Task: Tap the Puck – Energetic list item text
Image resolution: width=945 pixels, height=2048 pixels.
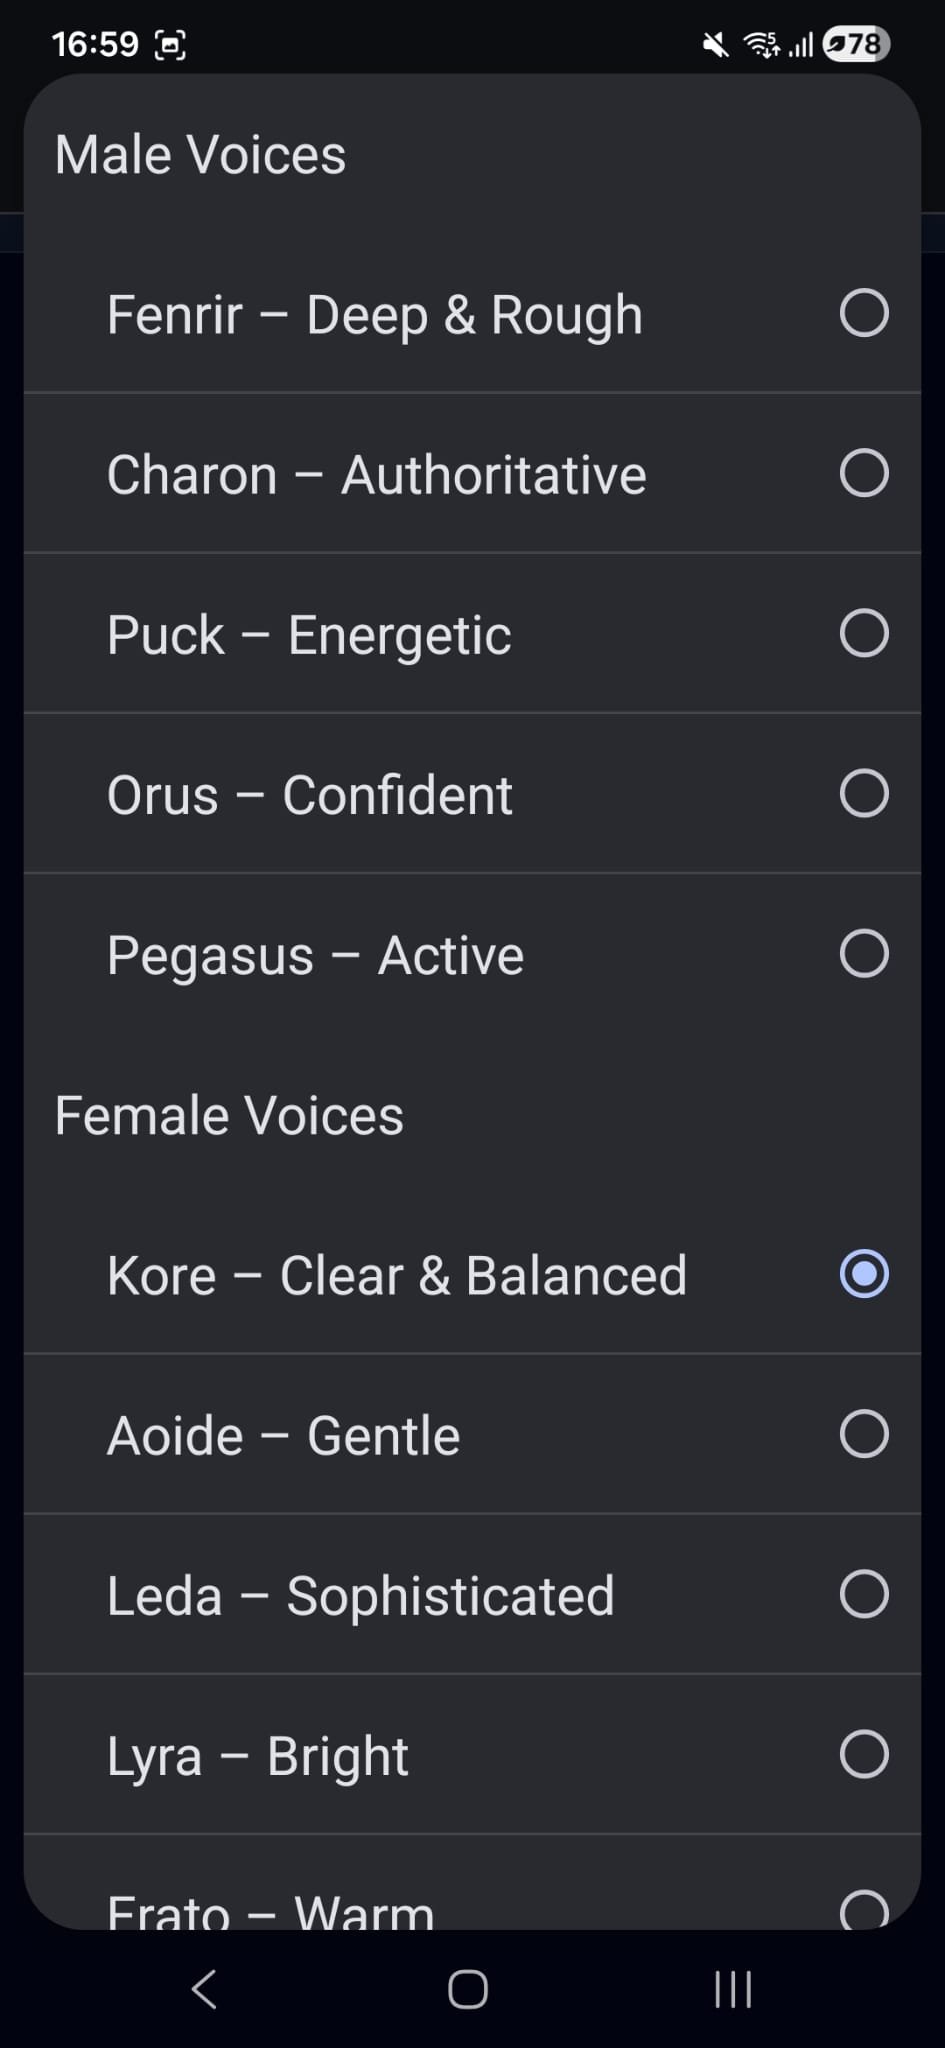Action: (309, 635)
